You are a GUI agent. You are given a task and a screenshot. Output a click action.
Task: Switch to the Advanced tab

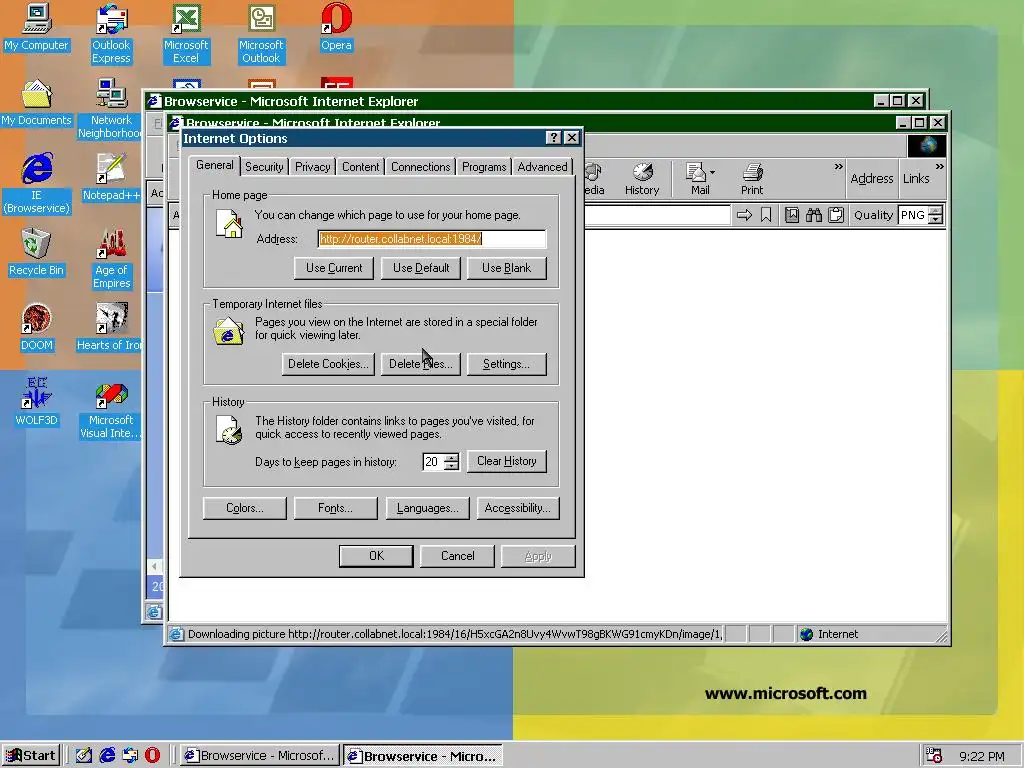tap(542, 167)
